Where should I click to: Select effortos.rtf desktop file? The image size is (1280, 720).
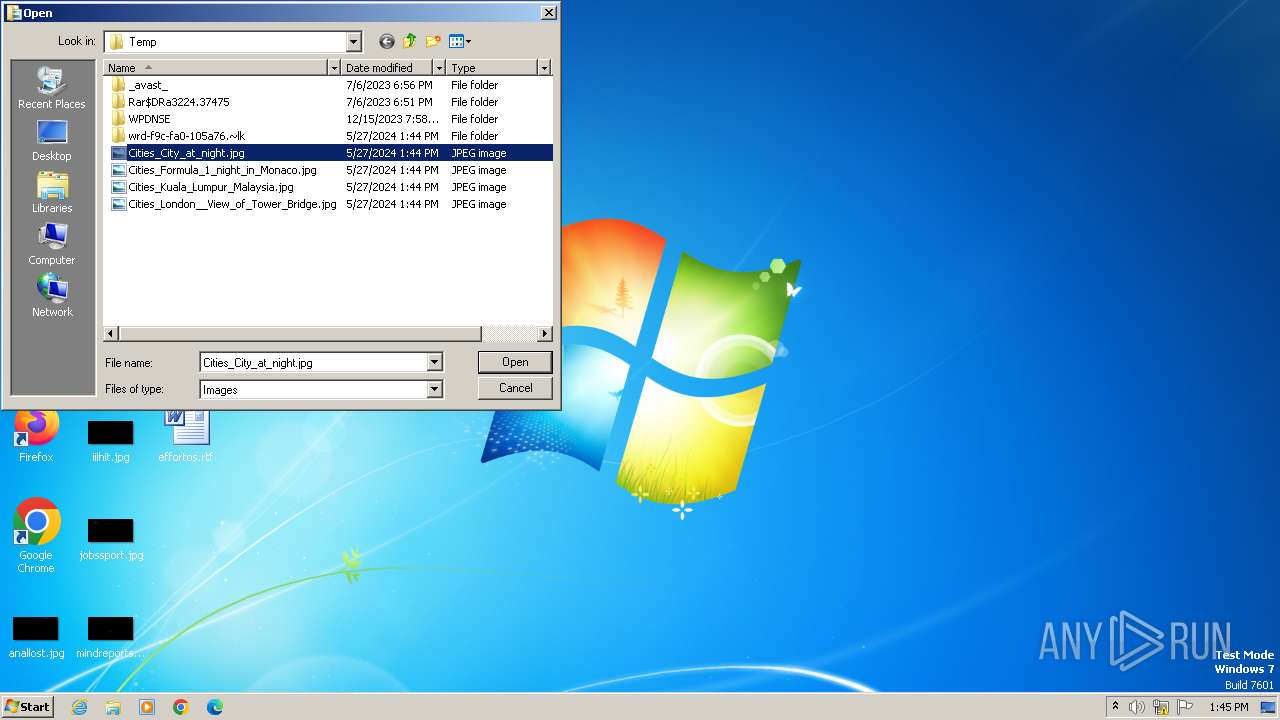pos(186,435)
